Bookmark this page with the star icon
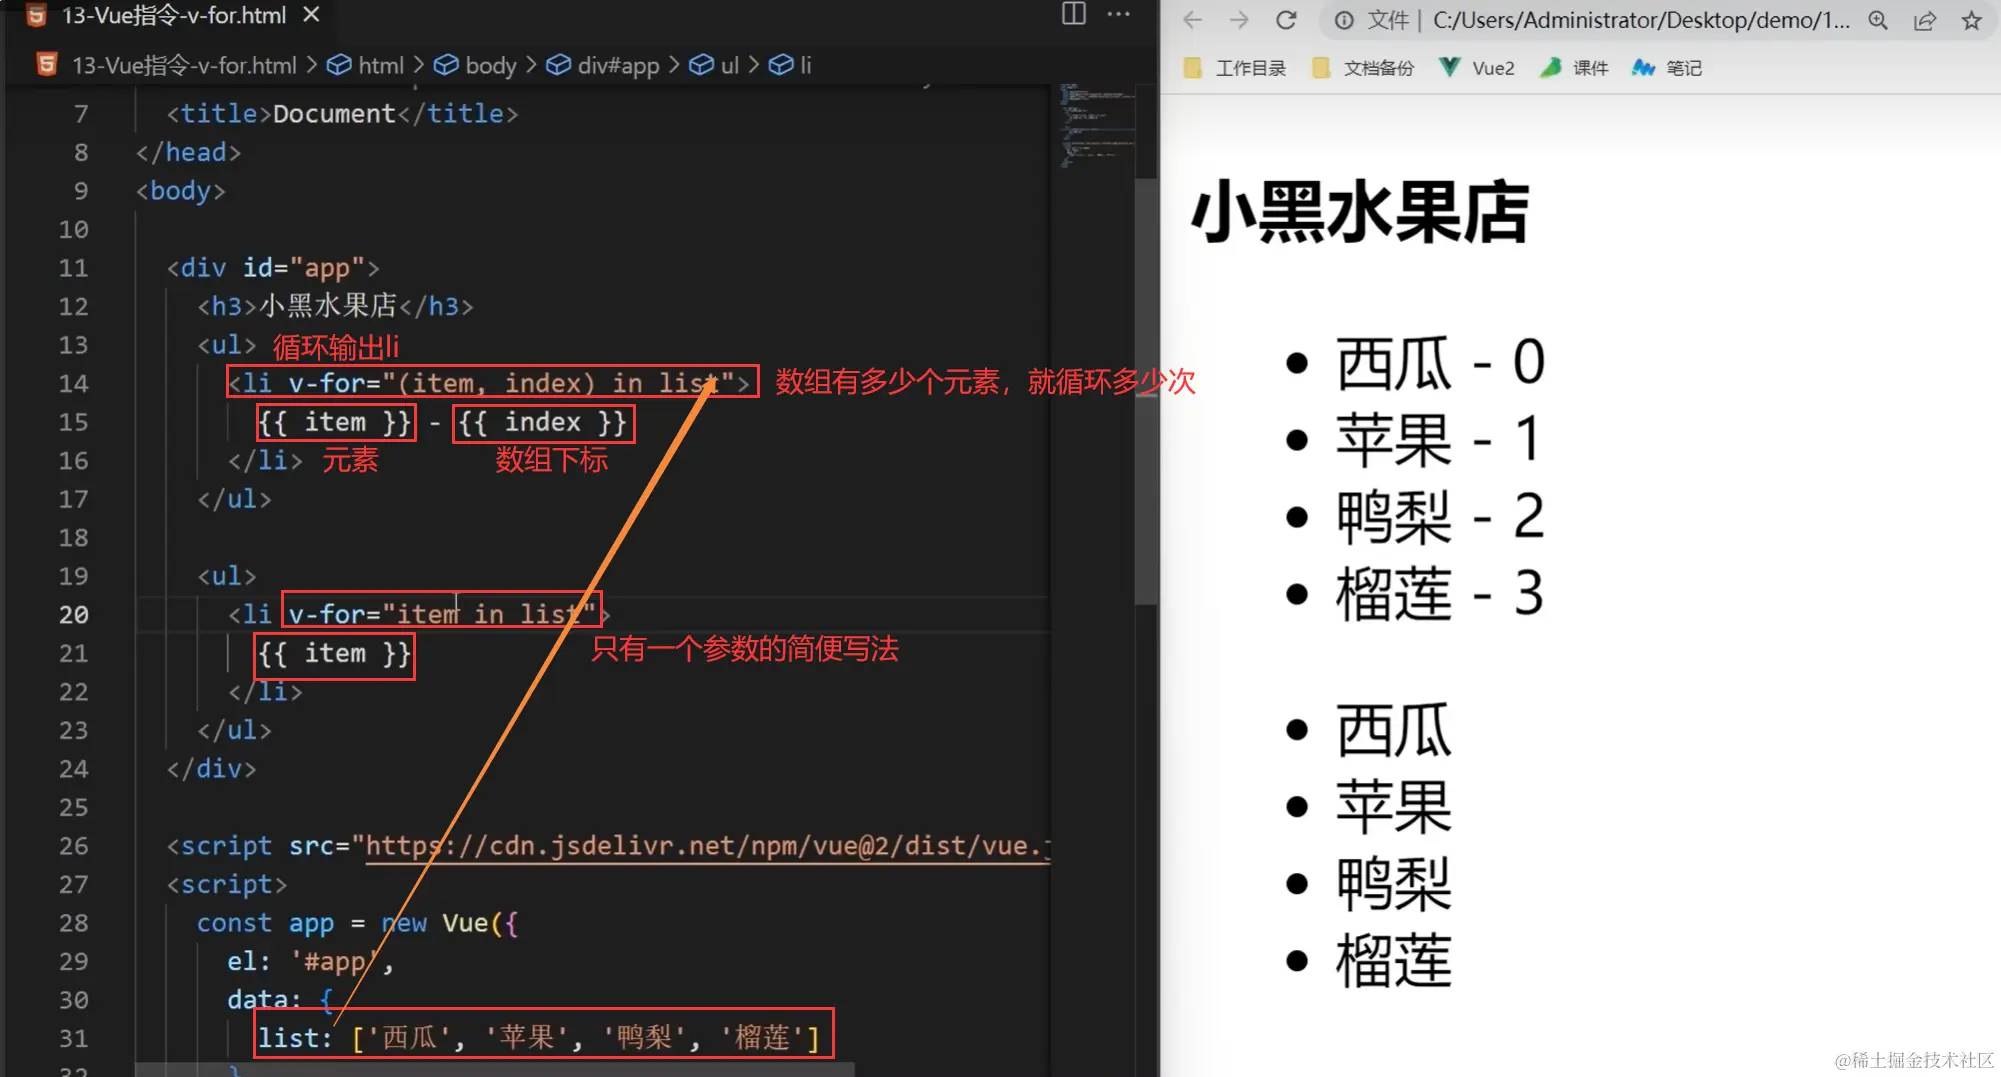Viewport: 2001px width, 1077px height. (x=1971, y=20)
